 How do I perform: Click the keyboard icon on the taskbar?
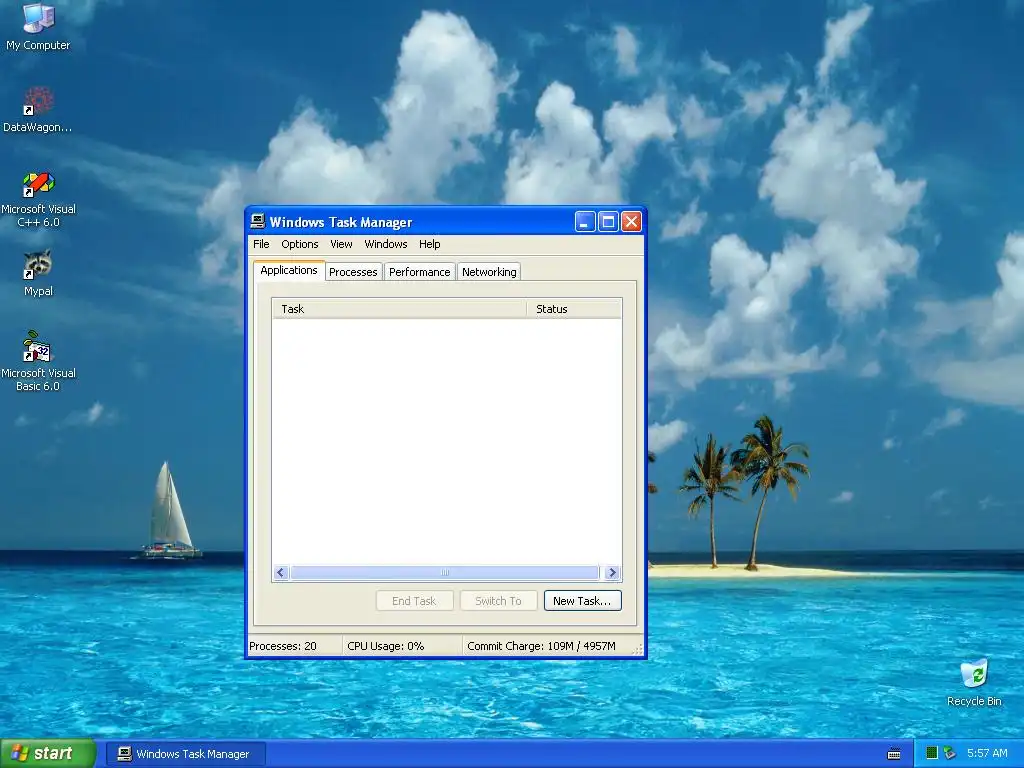click(x=894, y=754)
